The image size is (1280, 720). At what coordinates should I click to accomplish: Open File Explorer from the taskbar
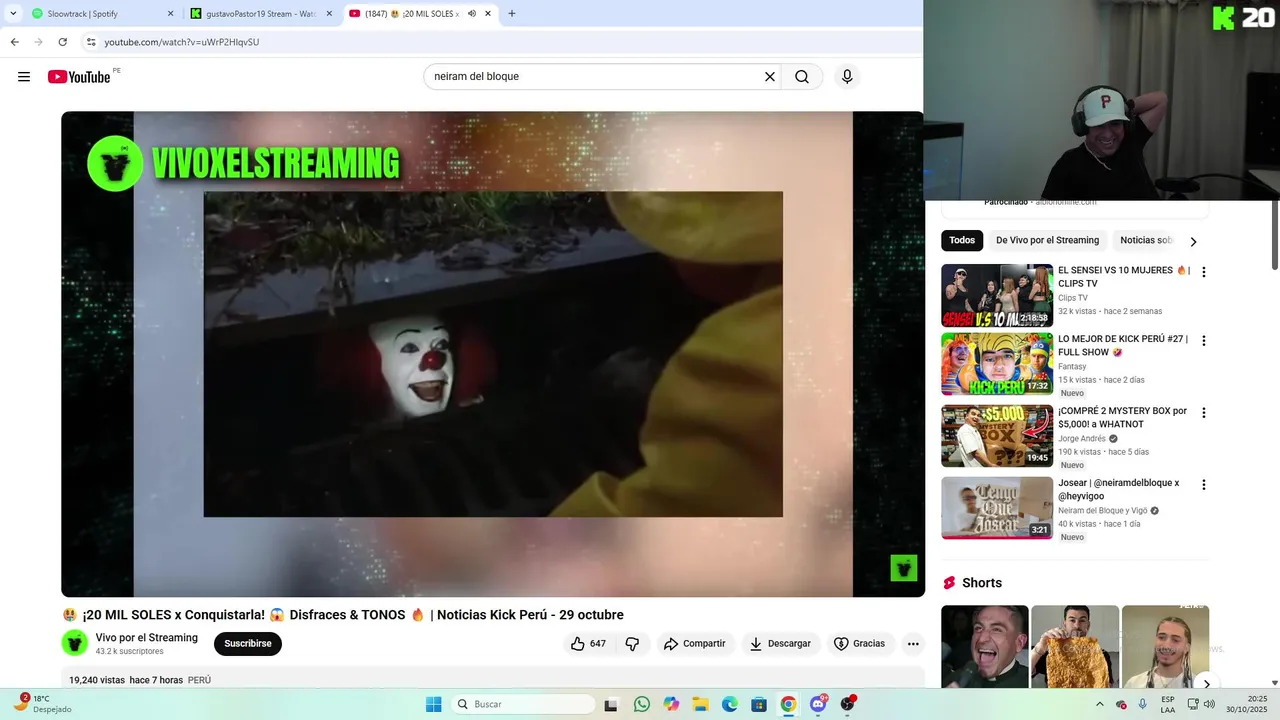[700, 704]
